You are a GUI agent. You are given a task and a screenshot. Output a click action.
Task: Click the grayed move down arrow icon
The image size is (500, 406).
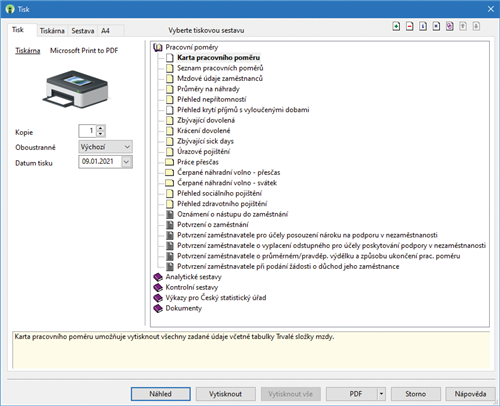pyautogui.click(x=476, y=26)
